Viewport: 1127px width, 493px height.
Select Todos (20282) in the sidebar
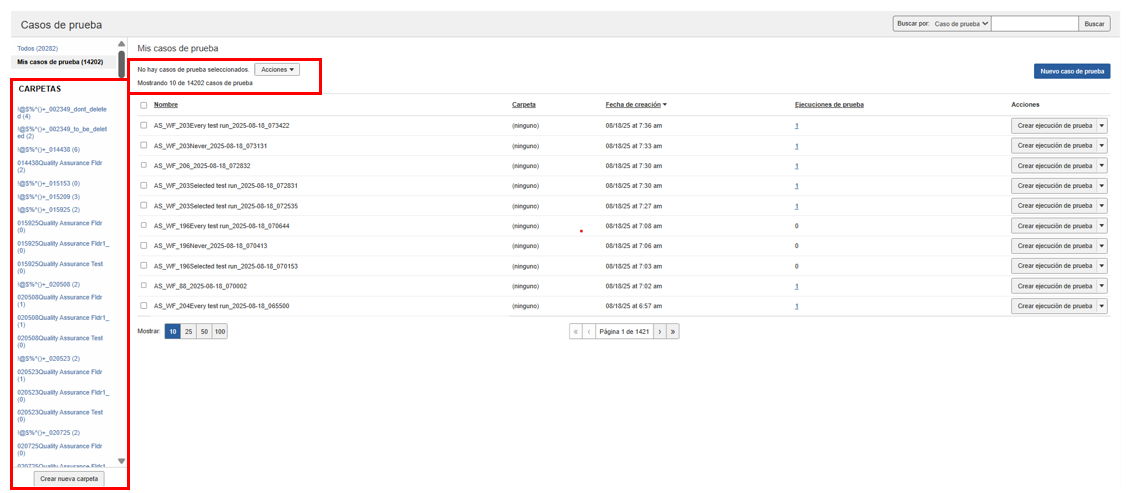[x=38, y=48]
